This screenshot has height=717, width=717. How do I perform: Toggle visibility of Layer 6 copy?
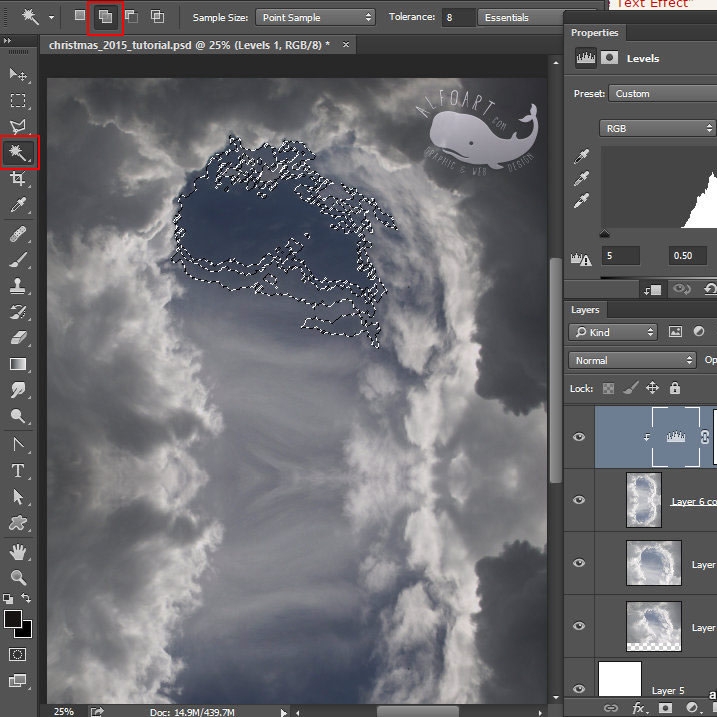[579, 500]
